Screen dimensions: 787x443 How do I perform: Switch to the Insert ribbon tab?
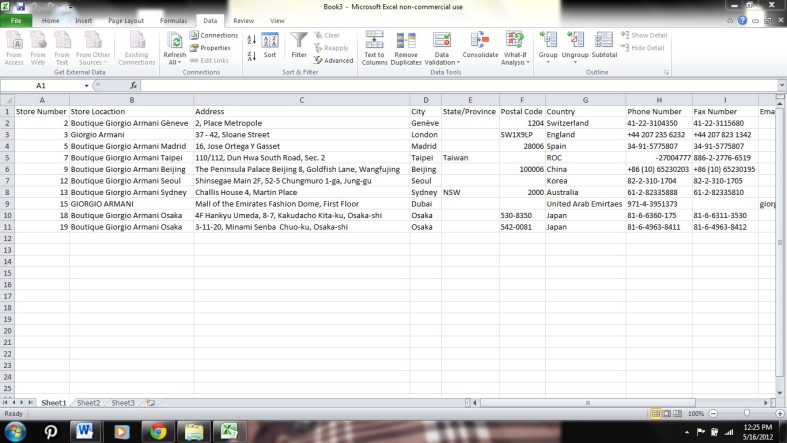click(x=83, y=21)
